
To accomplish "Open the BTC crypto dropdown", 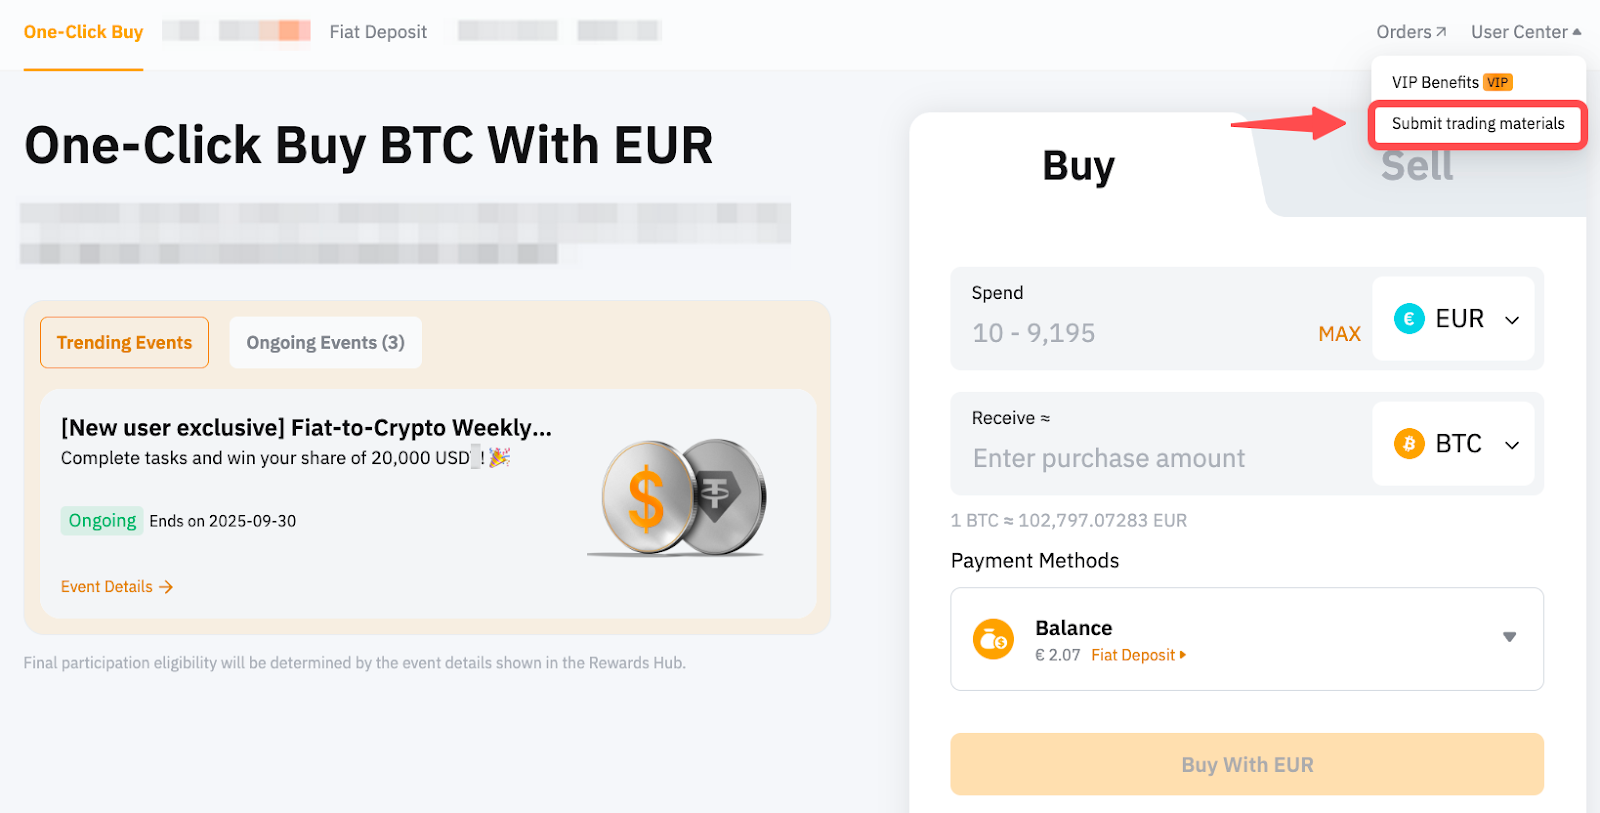I will pyautogui.click(x=1512, y=445).
